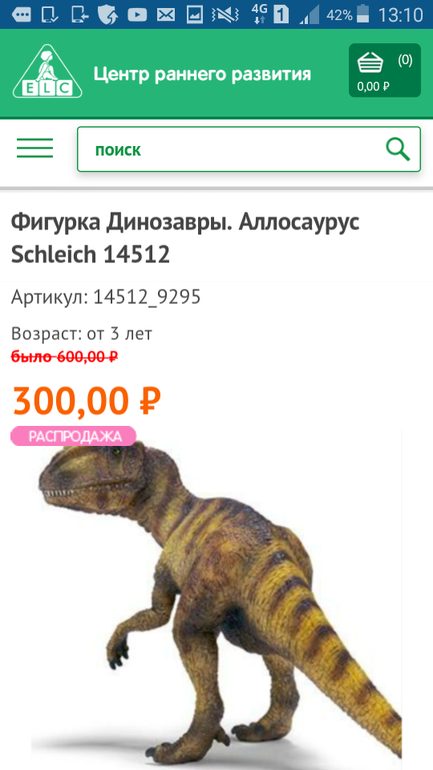Tap the mail notification icon
Screen dimensions: 433x770
(166, 15)
